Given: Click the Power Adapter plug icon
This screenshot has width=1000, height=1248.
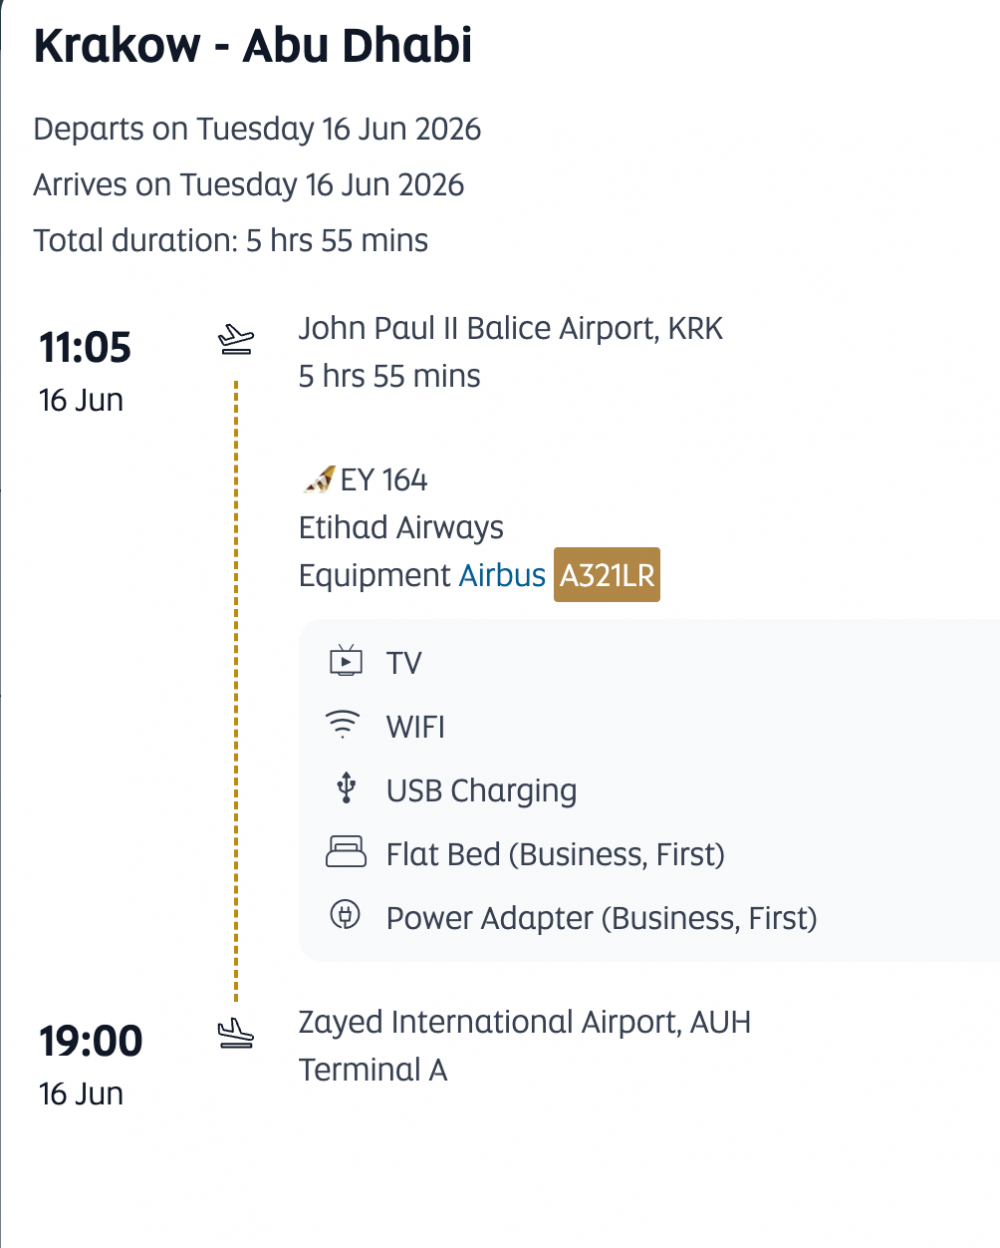Looking at the screenshot, I should coord(345,914).
